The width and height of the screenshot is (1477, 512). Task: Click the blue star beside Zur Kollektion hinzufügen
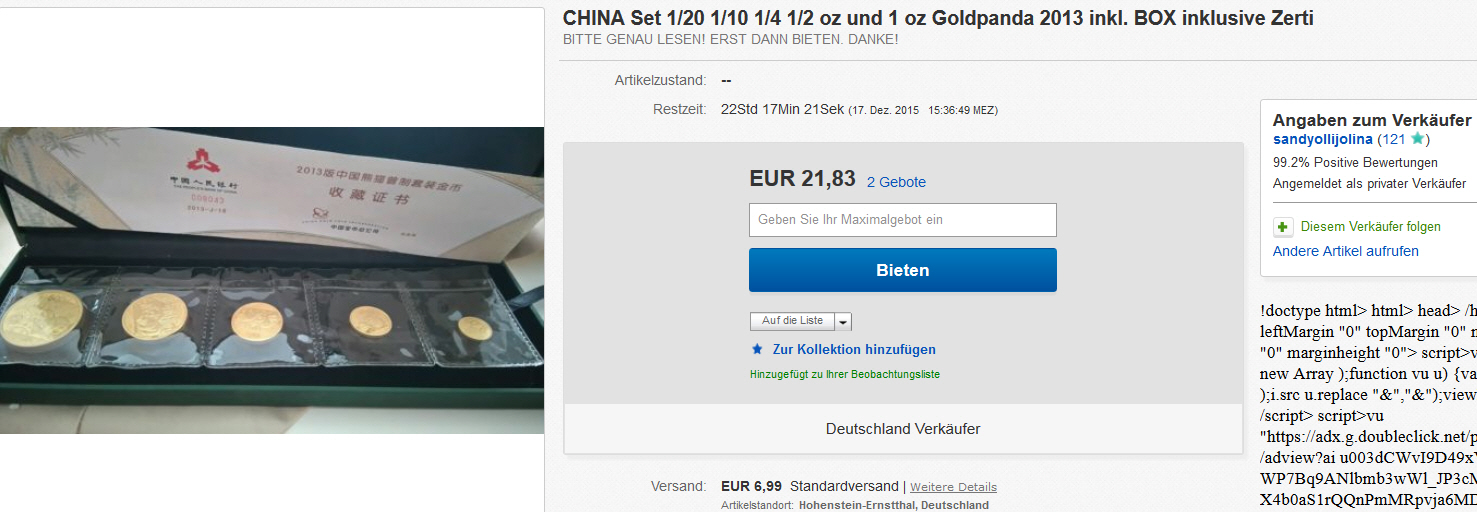(757, 349)
